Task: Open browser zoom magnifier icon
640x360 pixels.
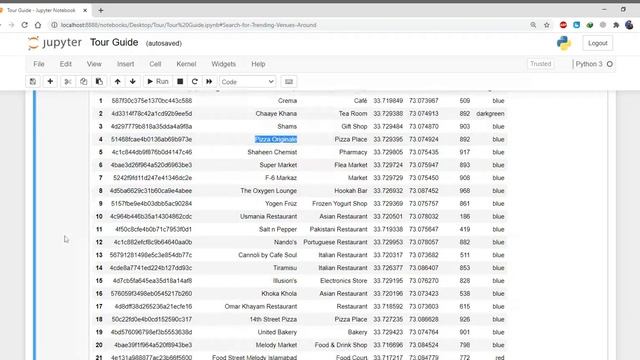Action: [x=533, y=25]
